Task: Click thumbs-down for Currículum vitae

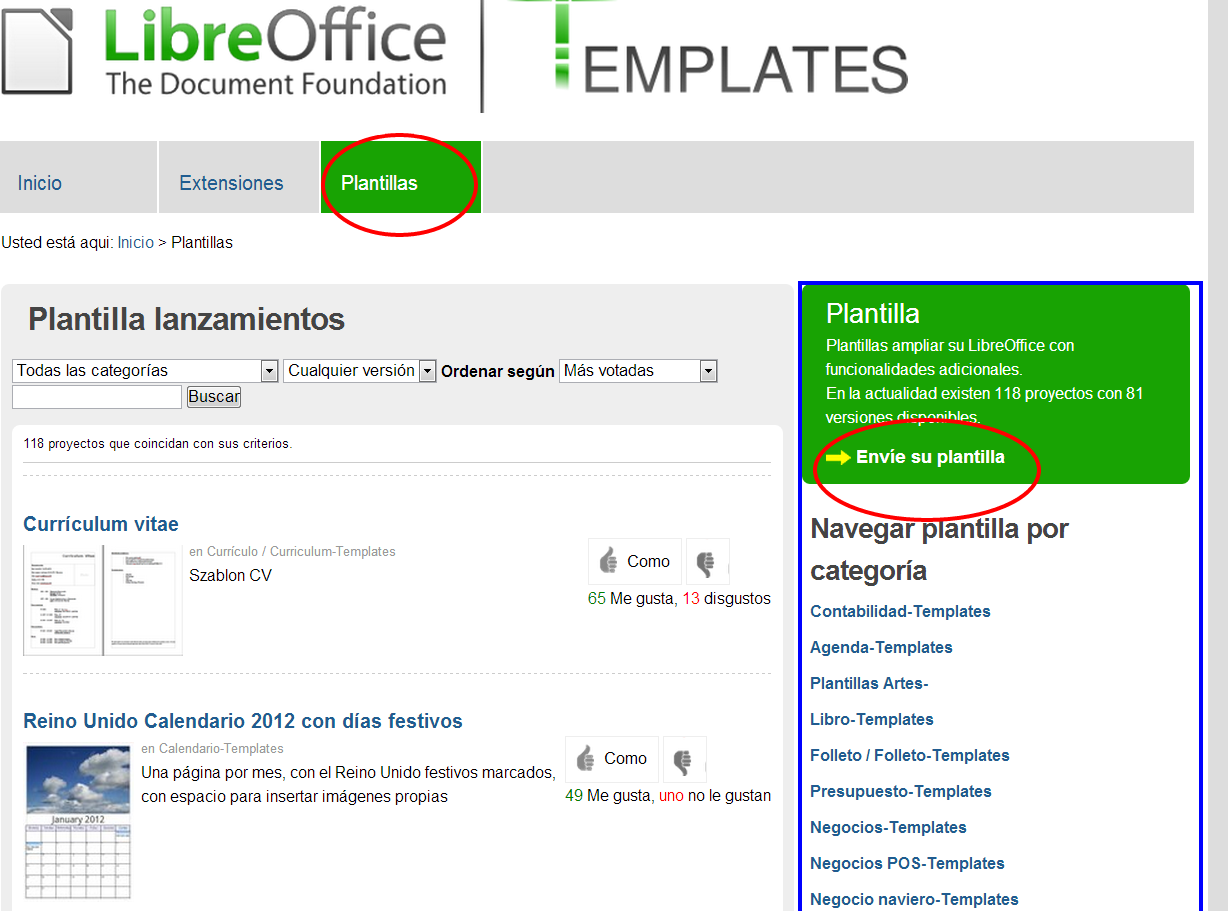Action: [707, 562]
